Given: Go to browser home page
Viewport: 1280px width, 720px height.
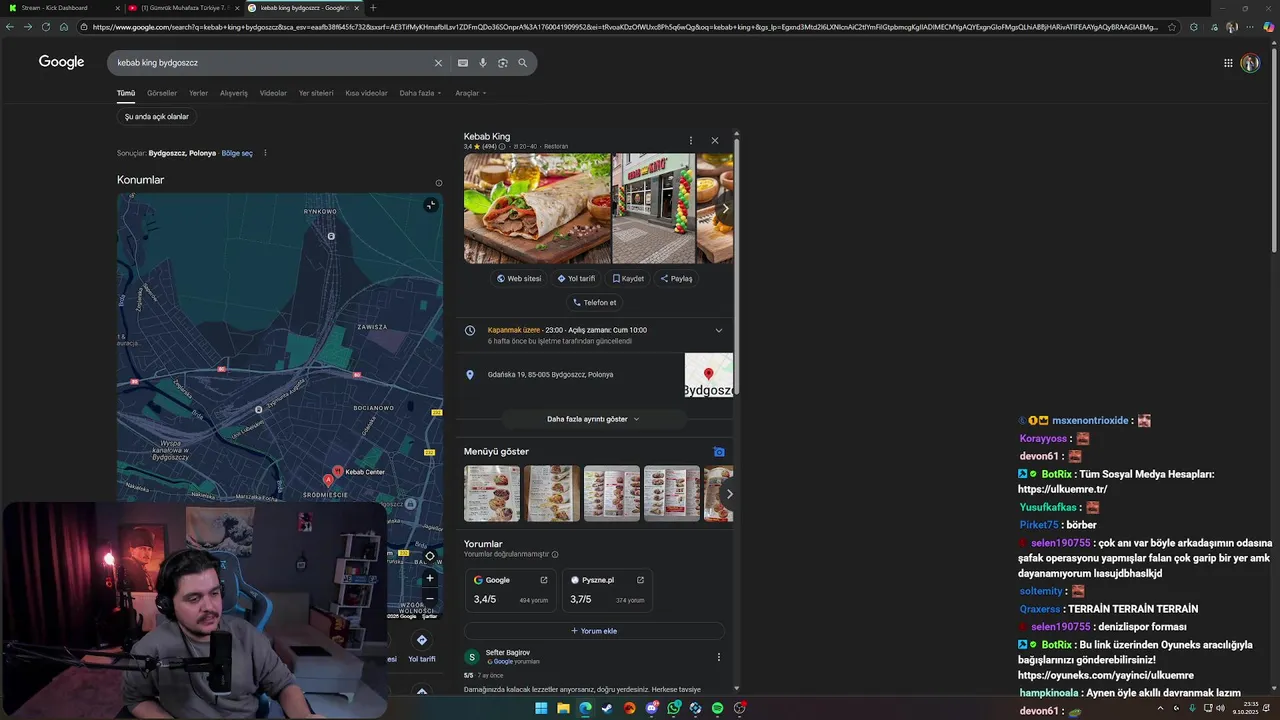Looking at the screenshot, I should pyautogui.click(x=64, y=27).
